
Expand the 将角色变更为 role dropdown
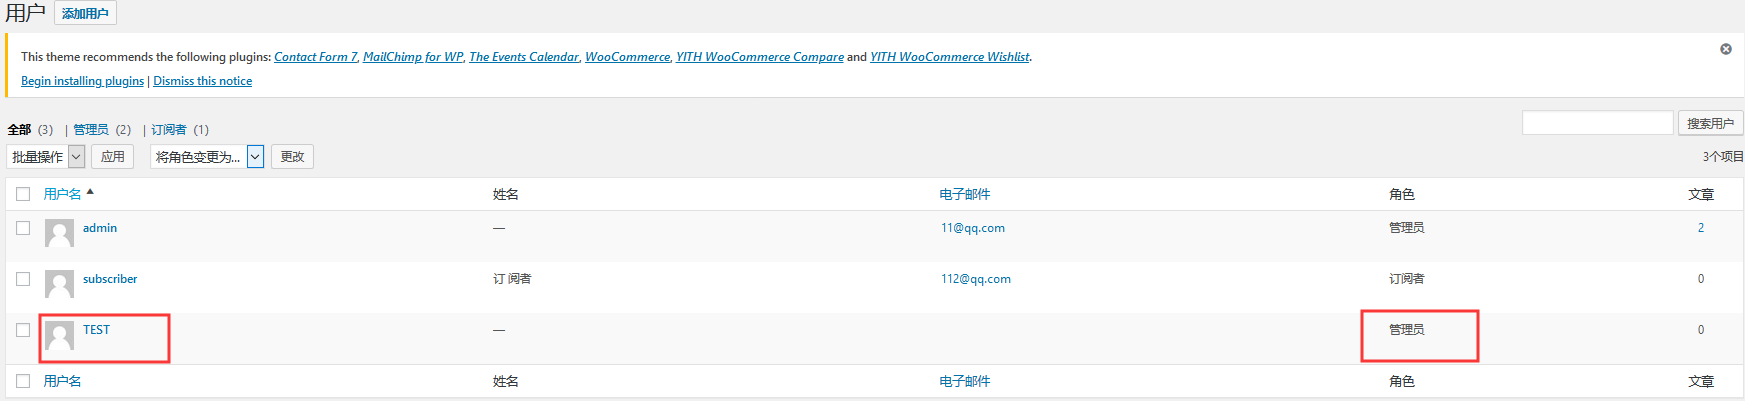pos(206,157)
